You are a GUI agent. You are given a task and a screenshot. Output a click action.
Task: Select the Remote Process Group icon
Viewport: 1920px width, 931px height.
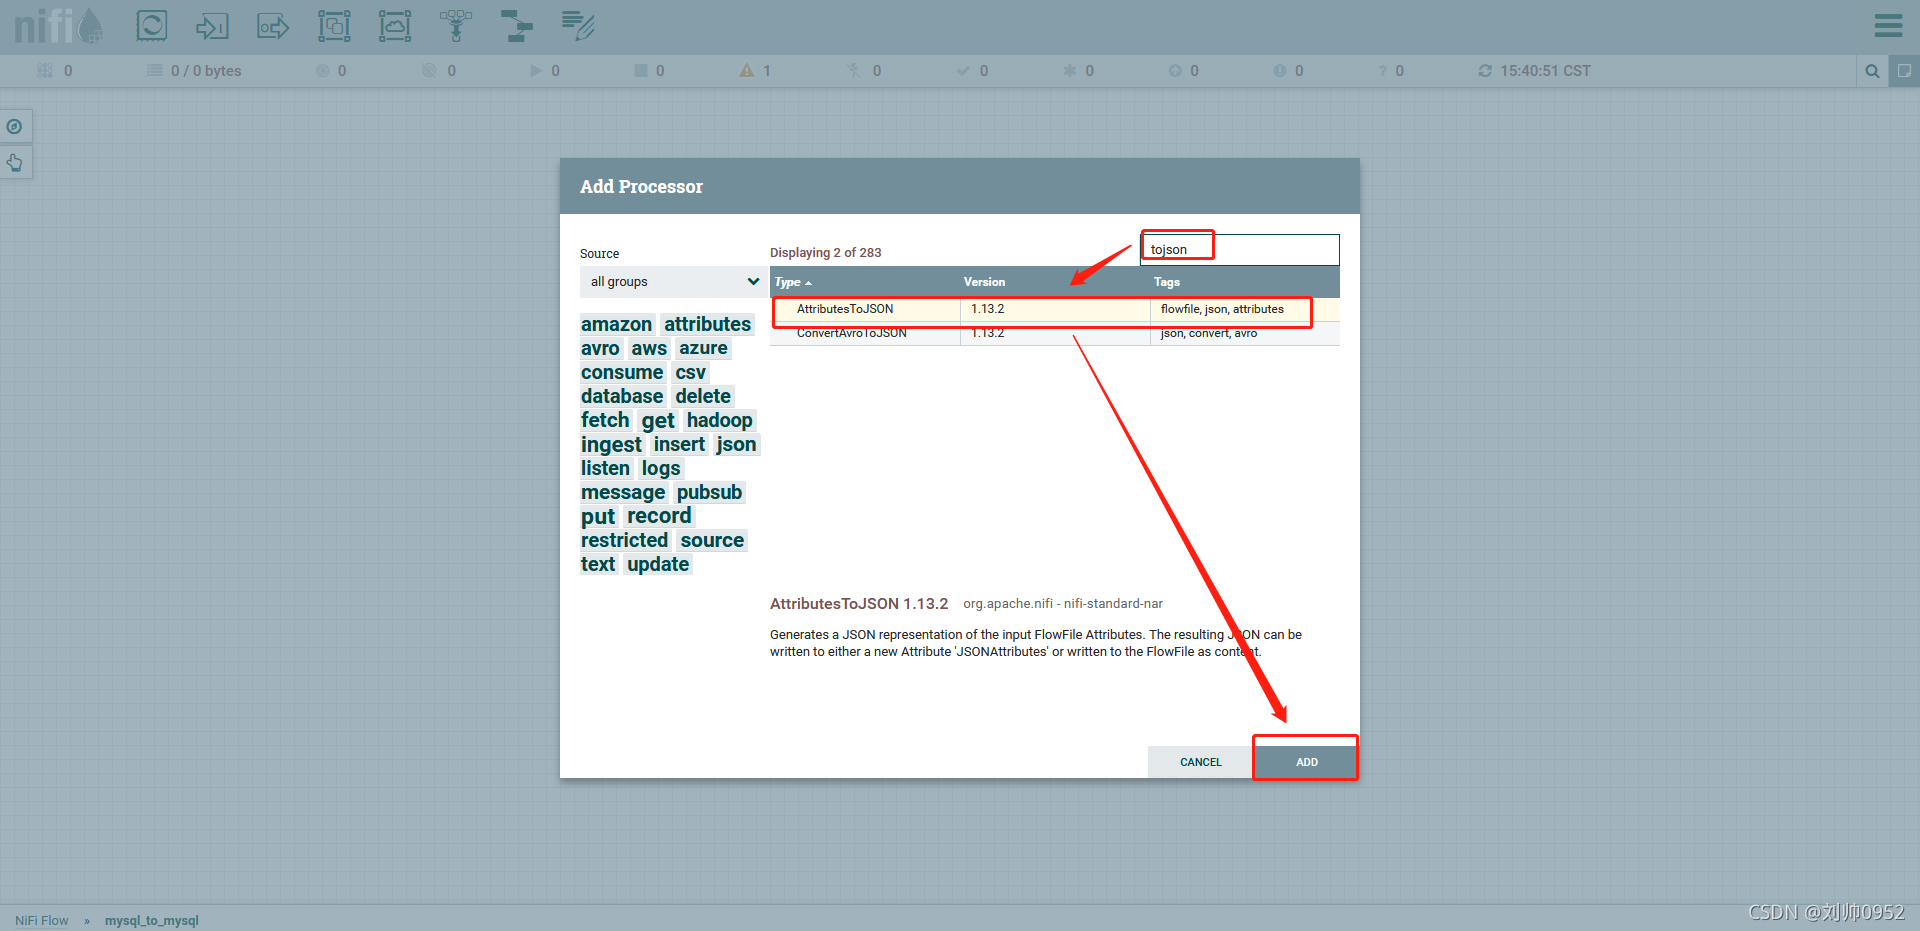pos(395,26)
